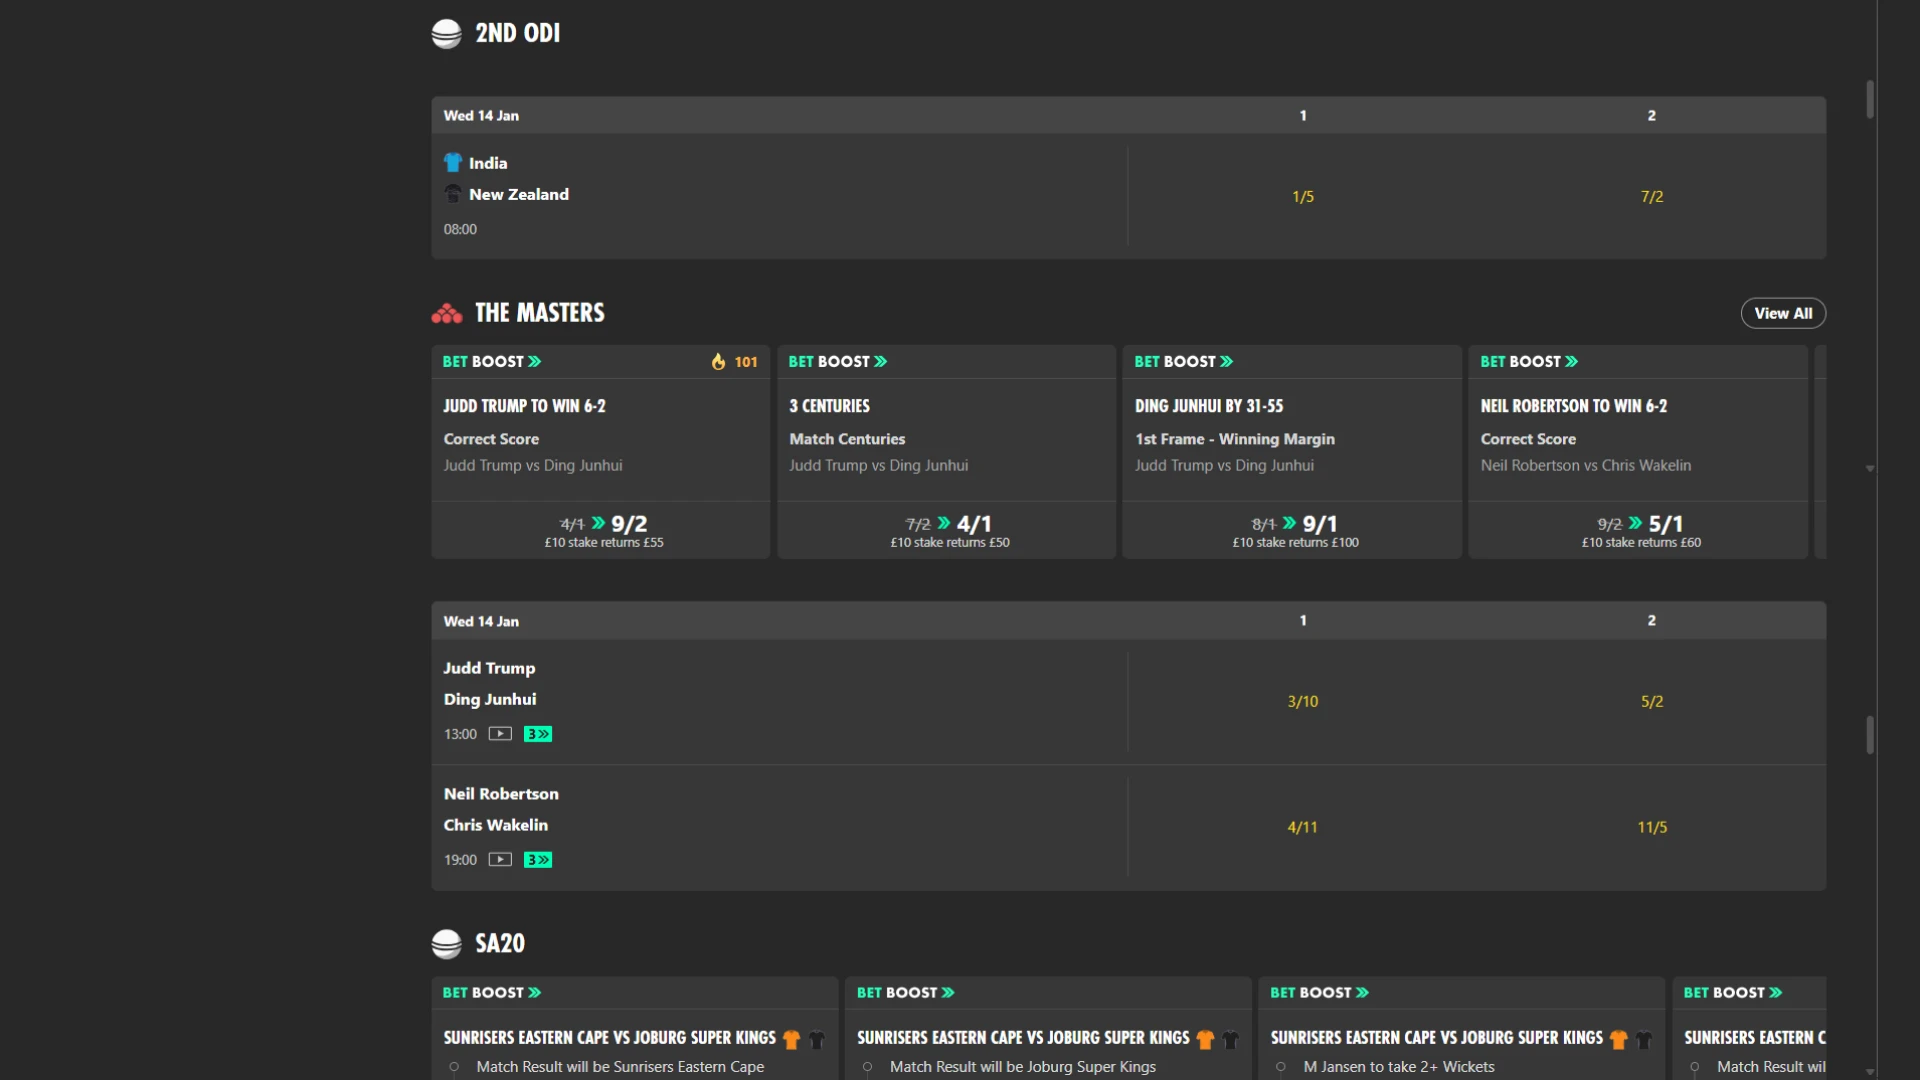Click the flame popularity icon showing 101

click(719, 362)
